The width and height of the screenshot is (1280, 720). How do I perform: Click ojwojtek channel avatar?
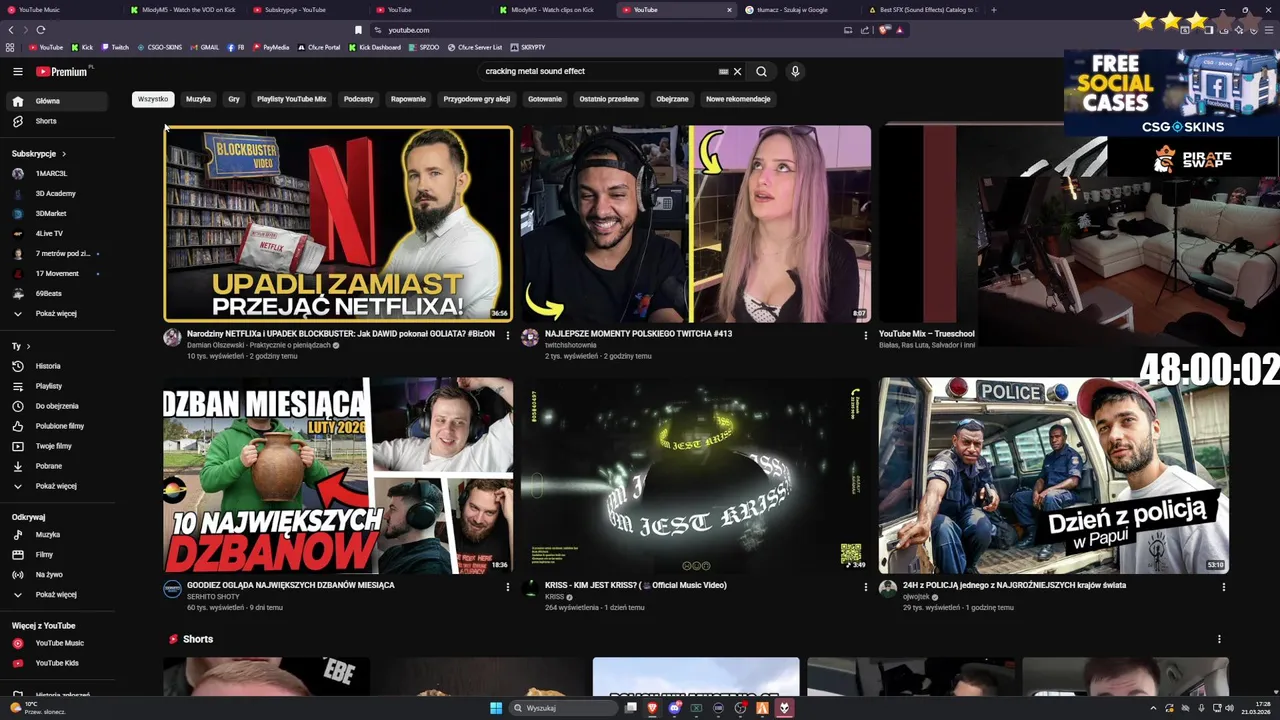(x=887, y=589)
